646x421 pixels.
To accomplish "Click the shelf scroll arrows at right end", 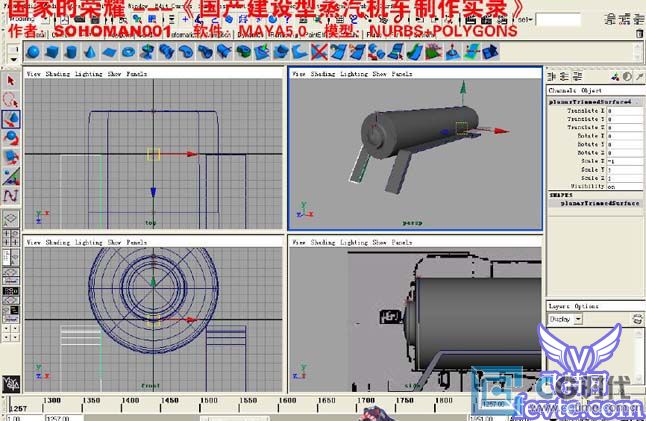I will click(x=639, y=52).
